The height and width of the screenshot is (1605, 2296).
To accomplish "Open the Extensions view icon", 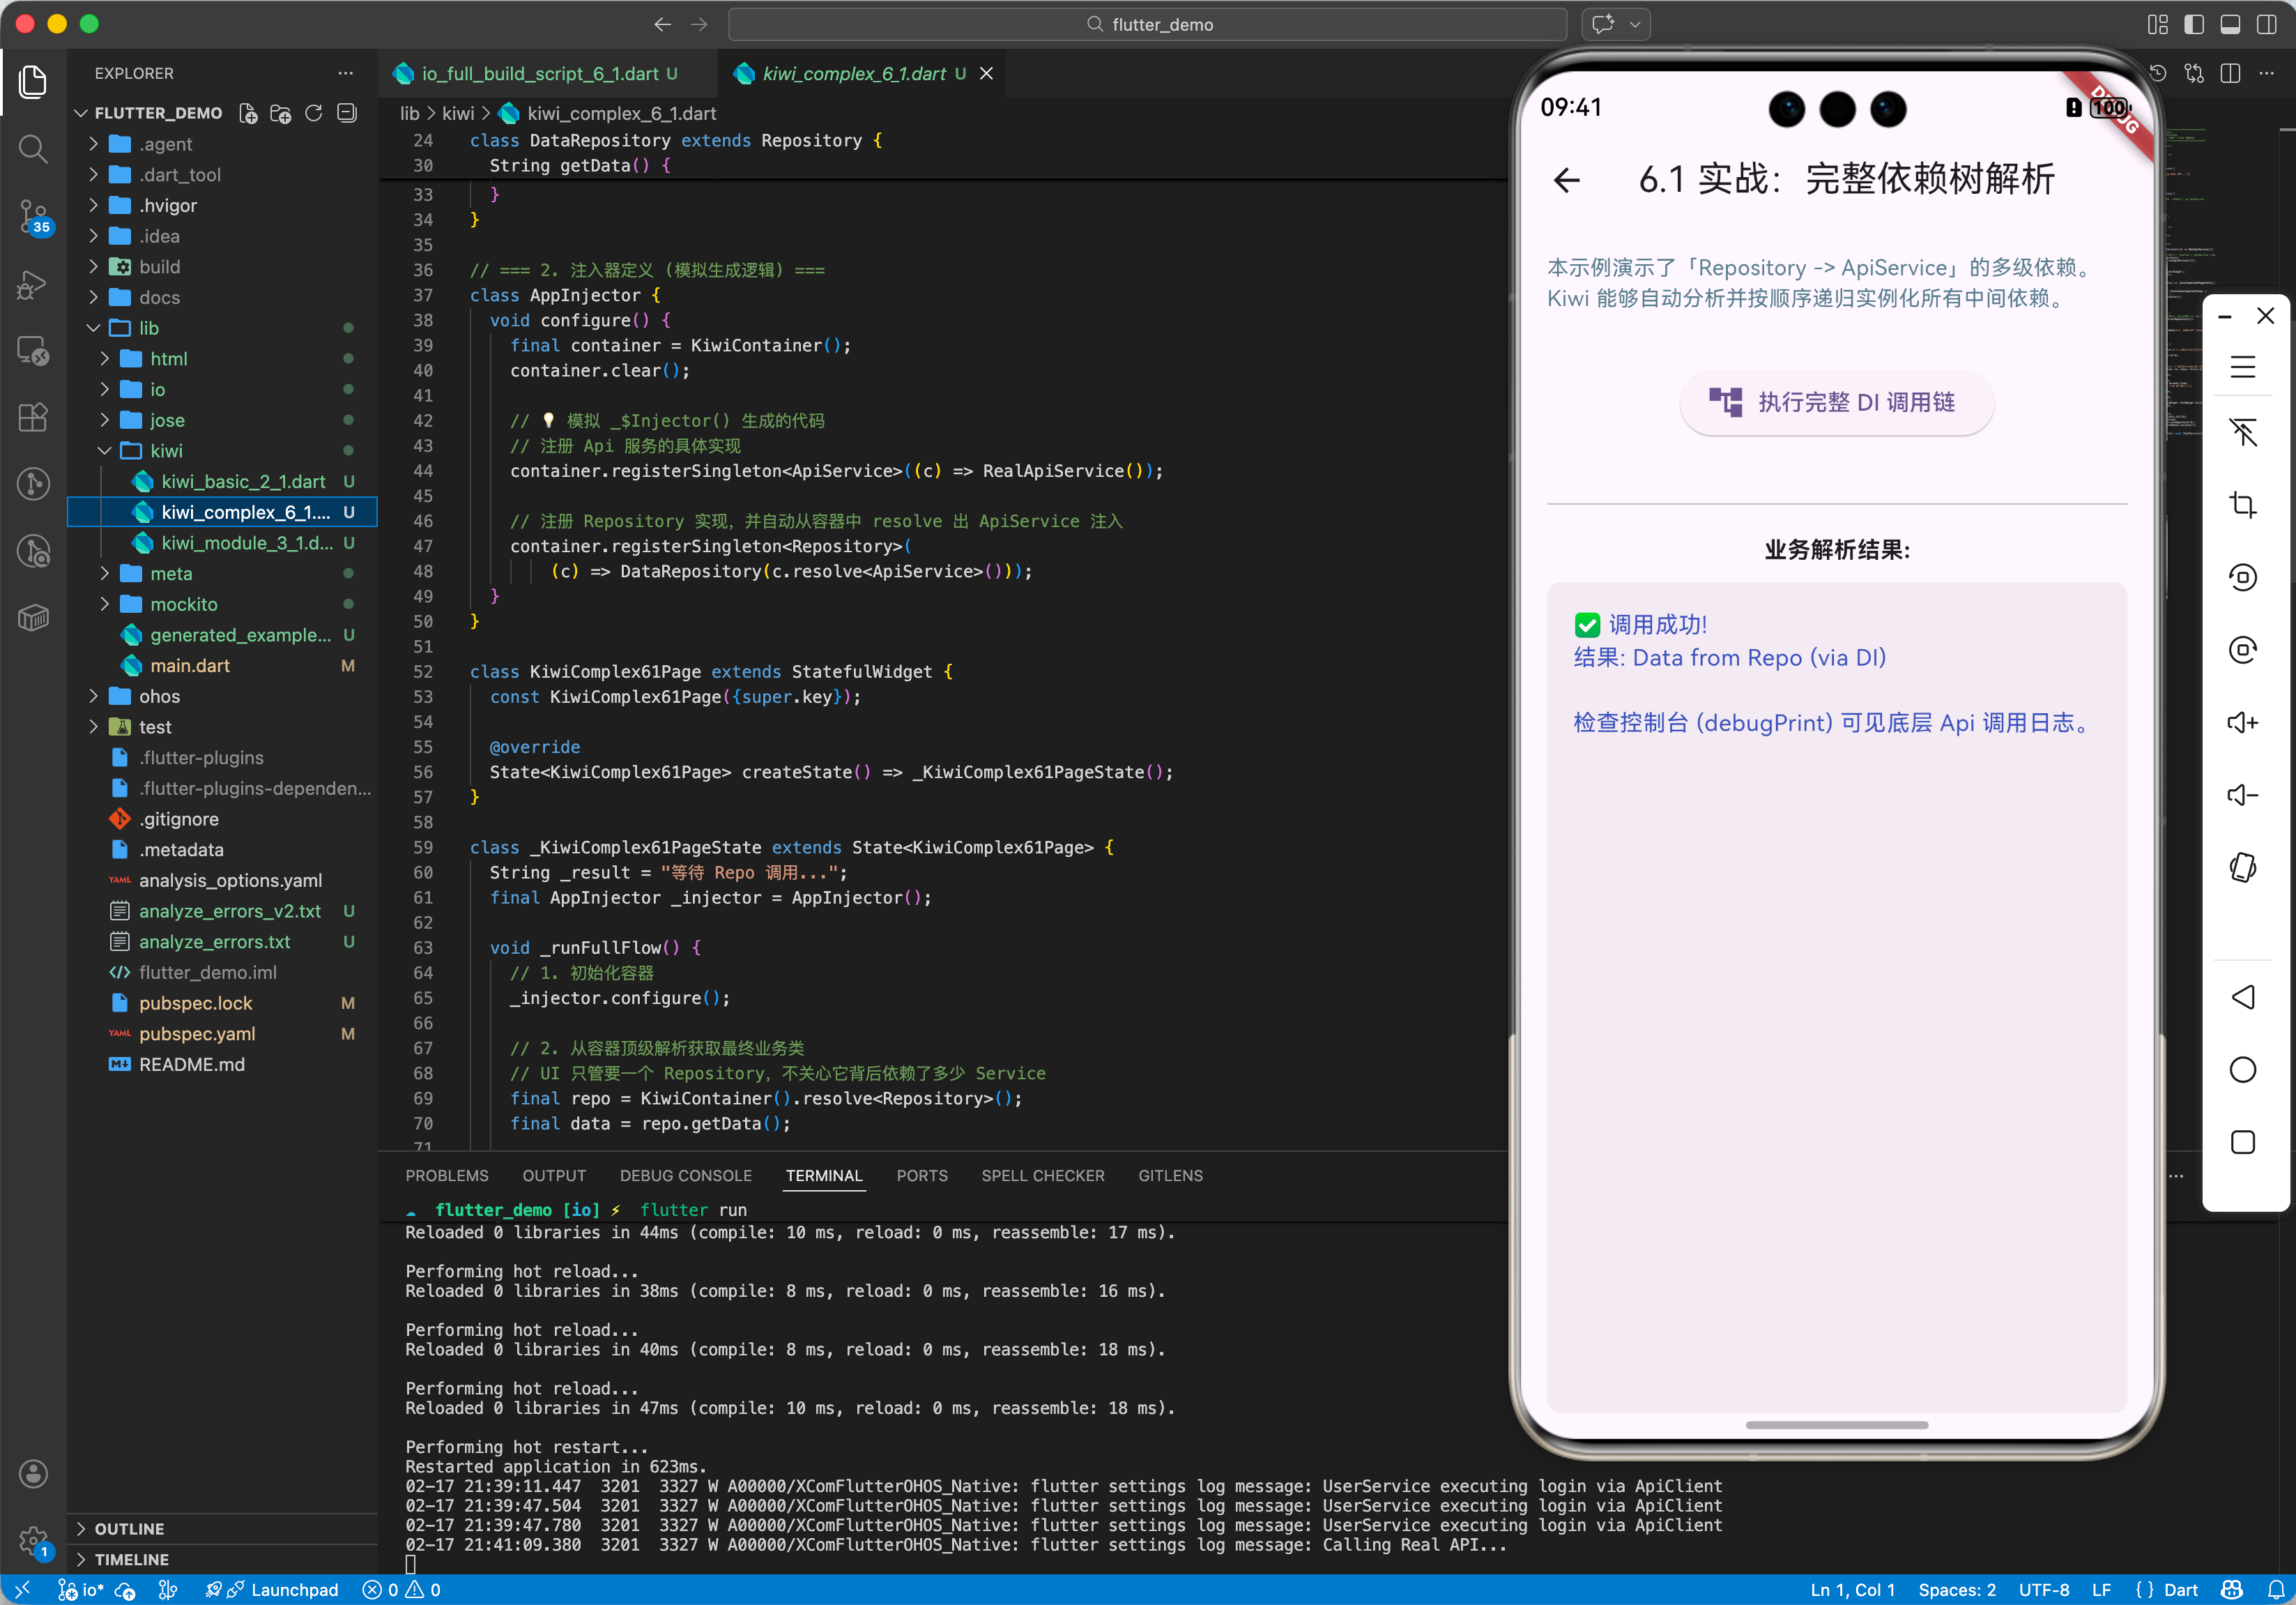I will point(33,417).
